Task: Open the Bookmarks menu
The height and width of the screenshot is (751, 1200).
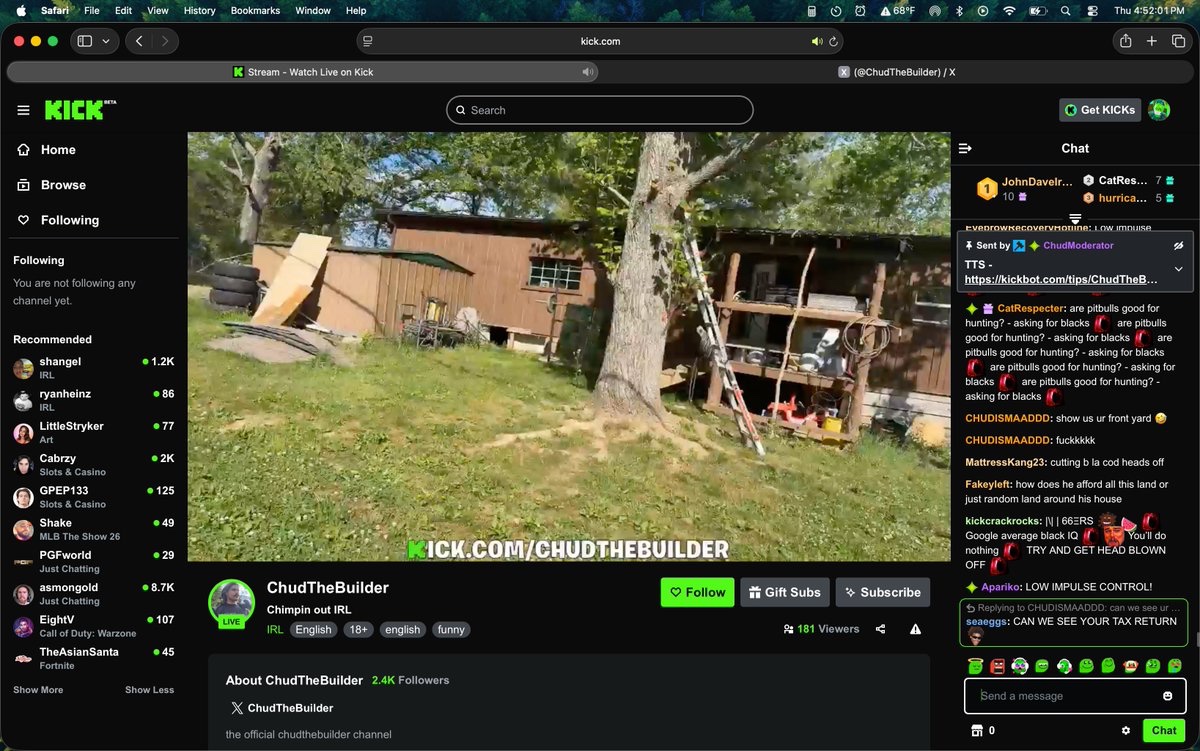Action: coord(255,10)
